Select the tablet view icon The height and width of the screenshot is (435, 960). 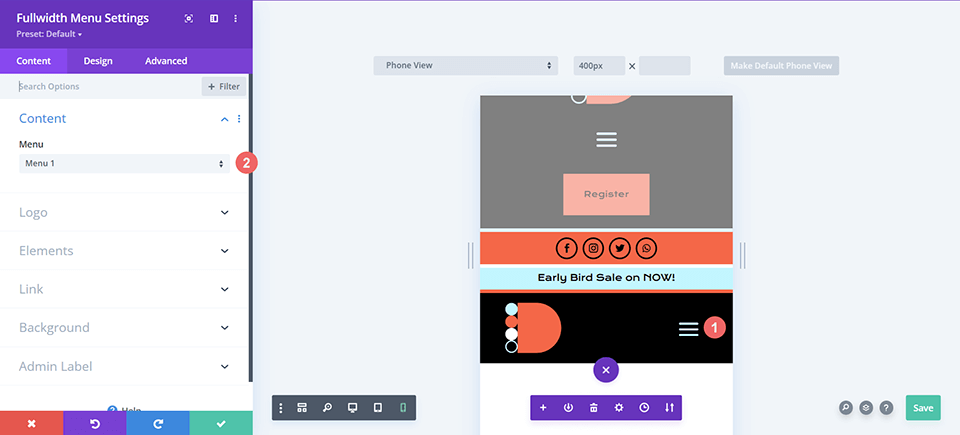(x=377, y=408)
